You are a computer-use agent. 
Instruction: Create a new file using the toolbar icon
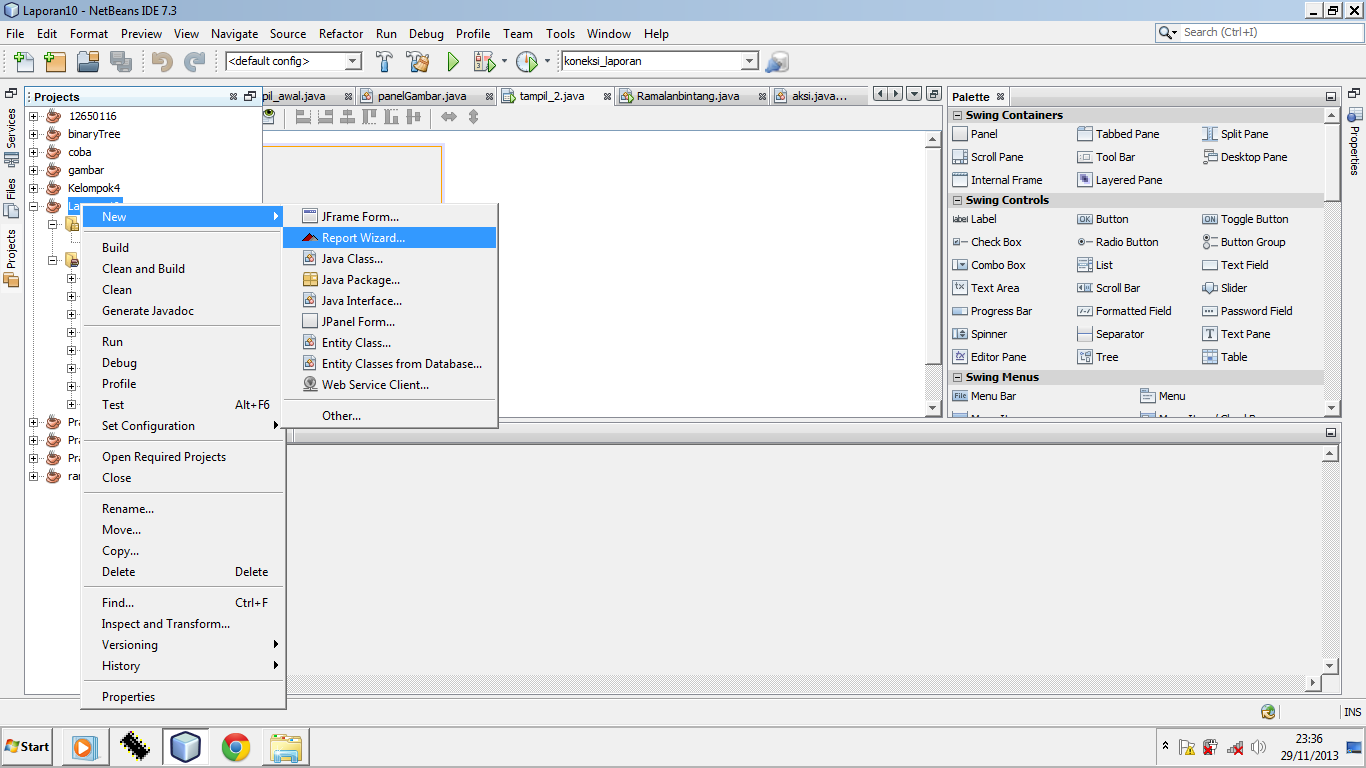[22, 61]
